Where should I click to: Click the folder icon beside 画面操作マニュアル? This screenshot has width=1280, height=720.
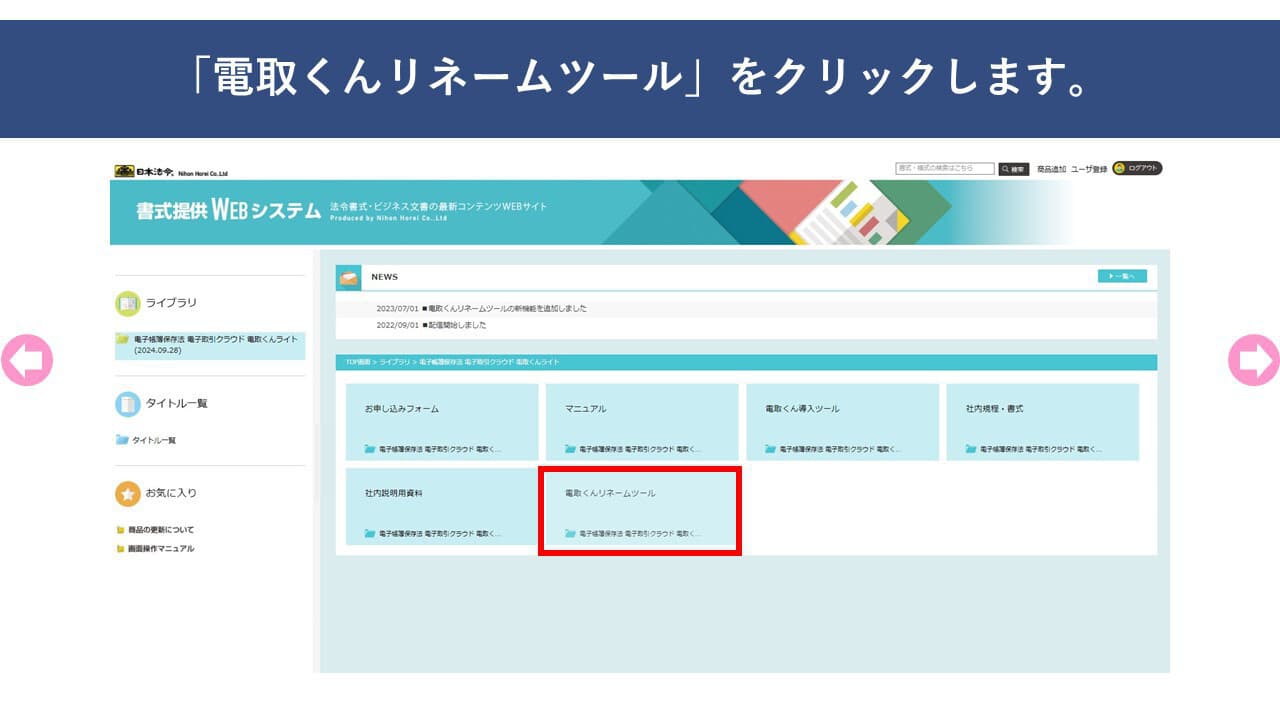[x=121, y=549]
